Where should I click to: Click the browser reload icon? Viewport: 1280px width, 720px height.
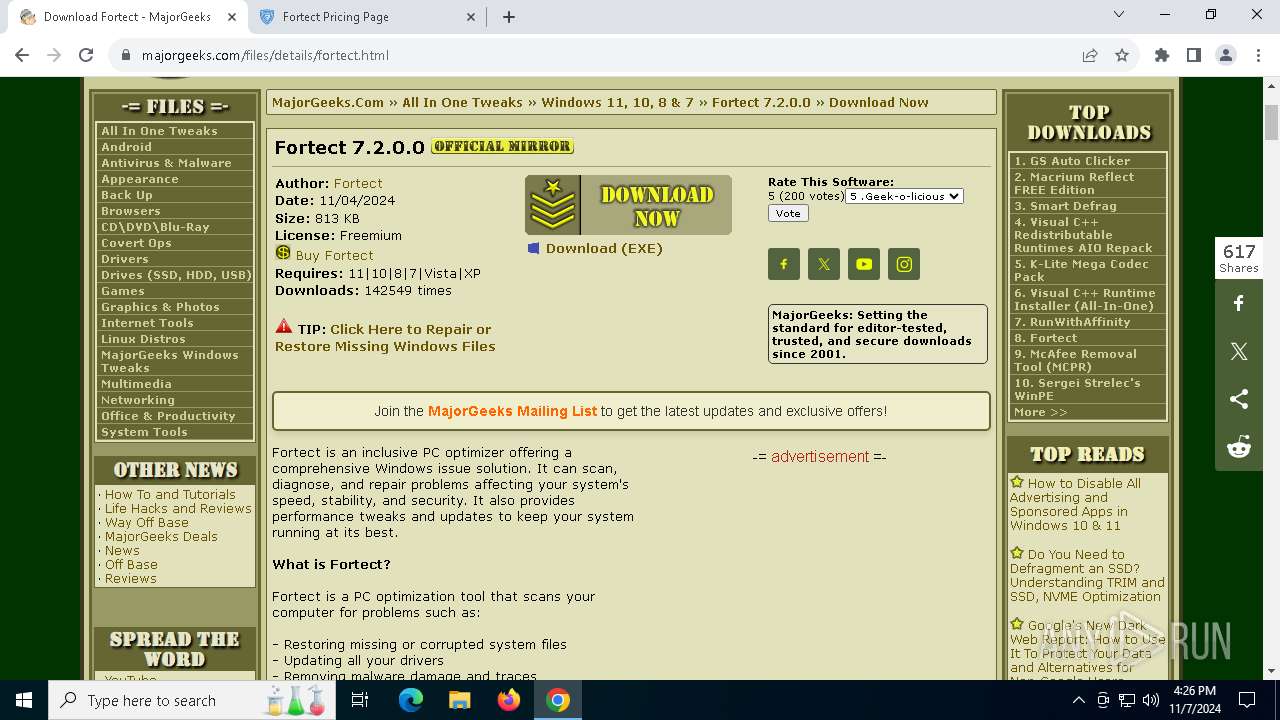(86, 55)
